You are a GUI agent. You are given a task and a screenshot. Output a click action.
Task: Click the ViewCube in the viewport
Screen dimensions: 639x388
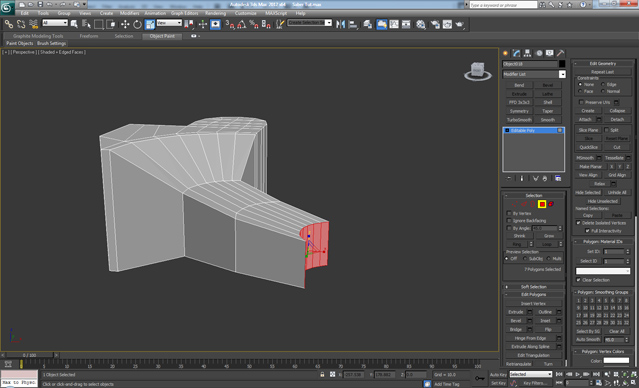478,71
